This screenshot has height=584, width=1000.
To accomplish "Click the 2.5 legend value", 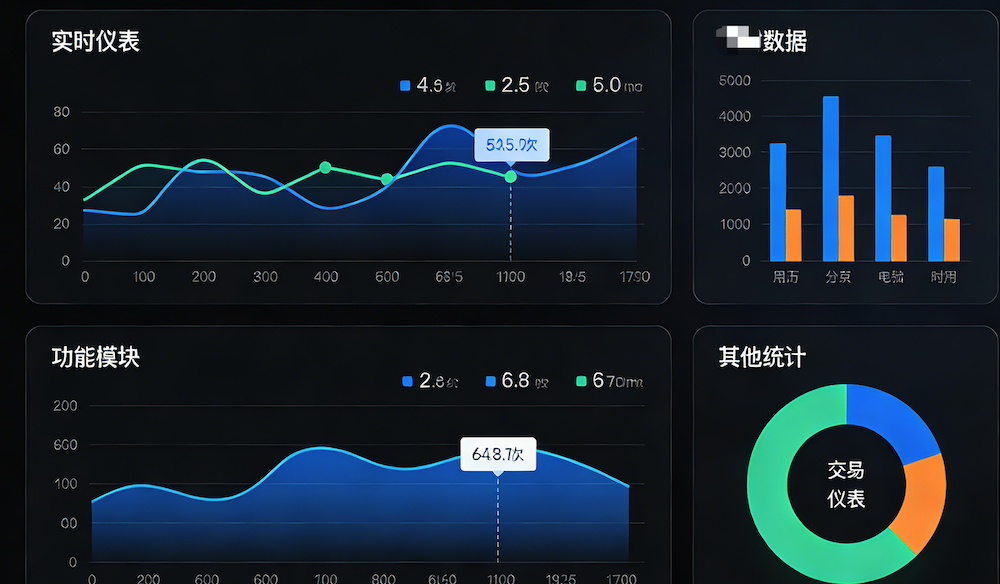I will pyautogui.click(x=515, y=85).
